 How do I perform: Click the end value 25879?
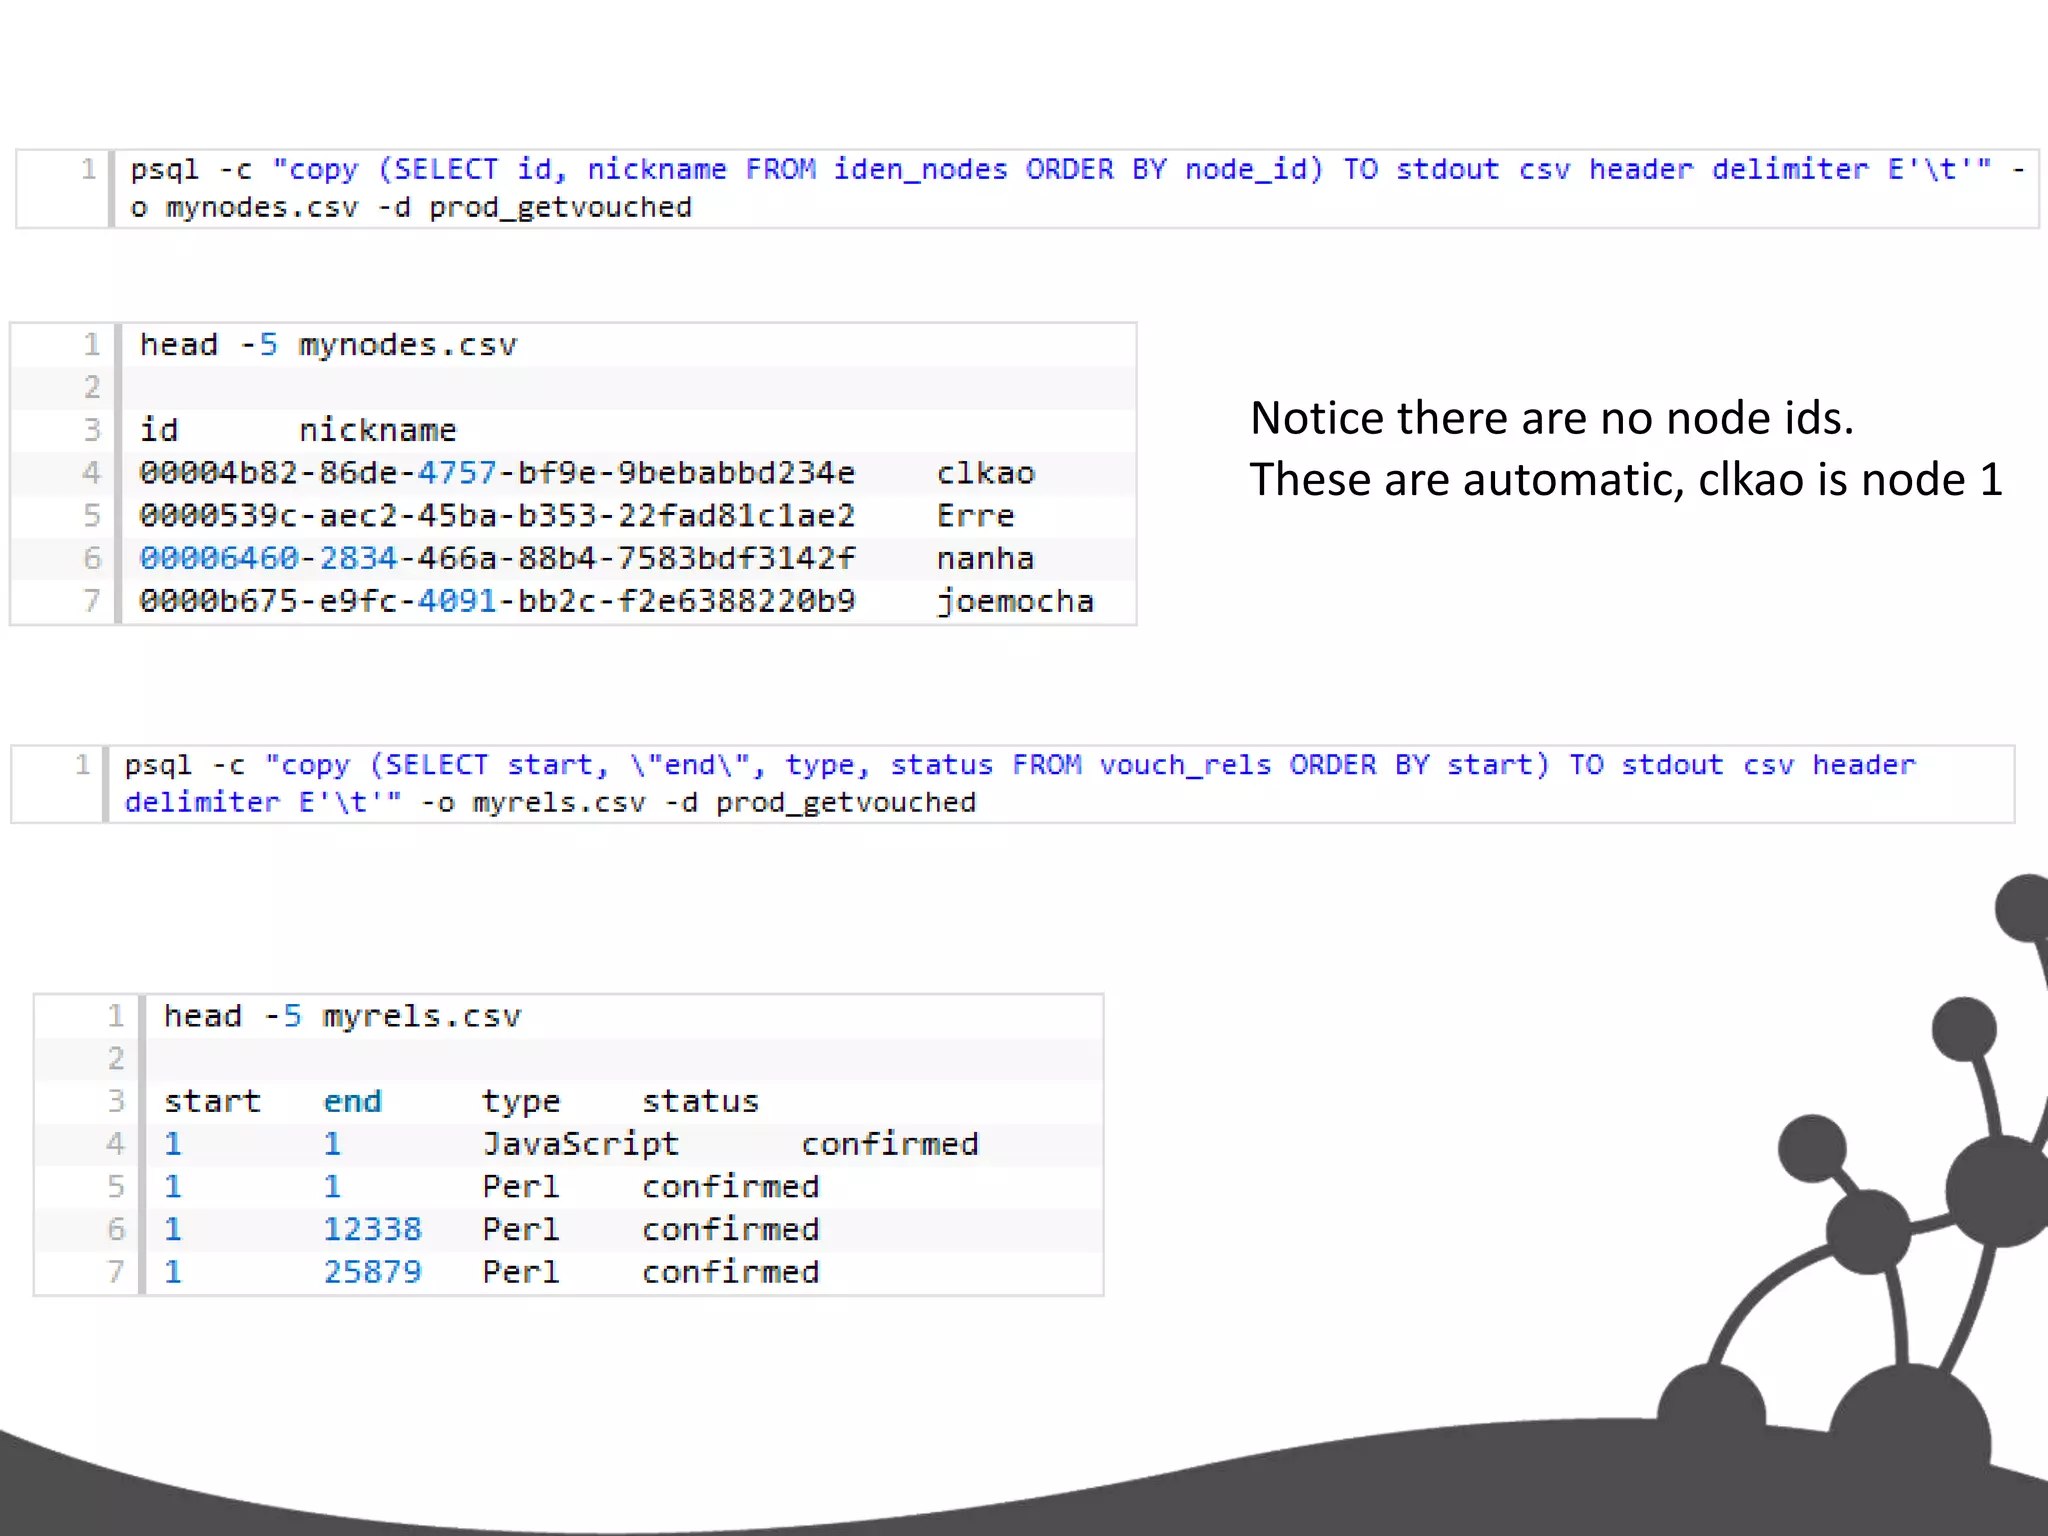click(x=372, y=1272)
